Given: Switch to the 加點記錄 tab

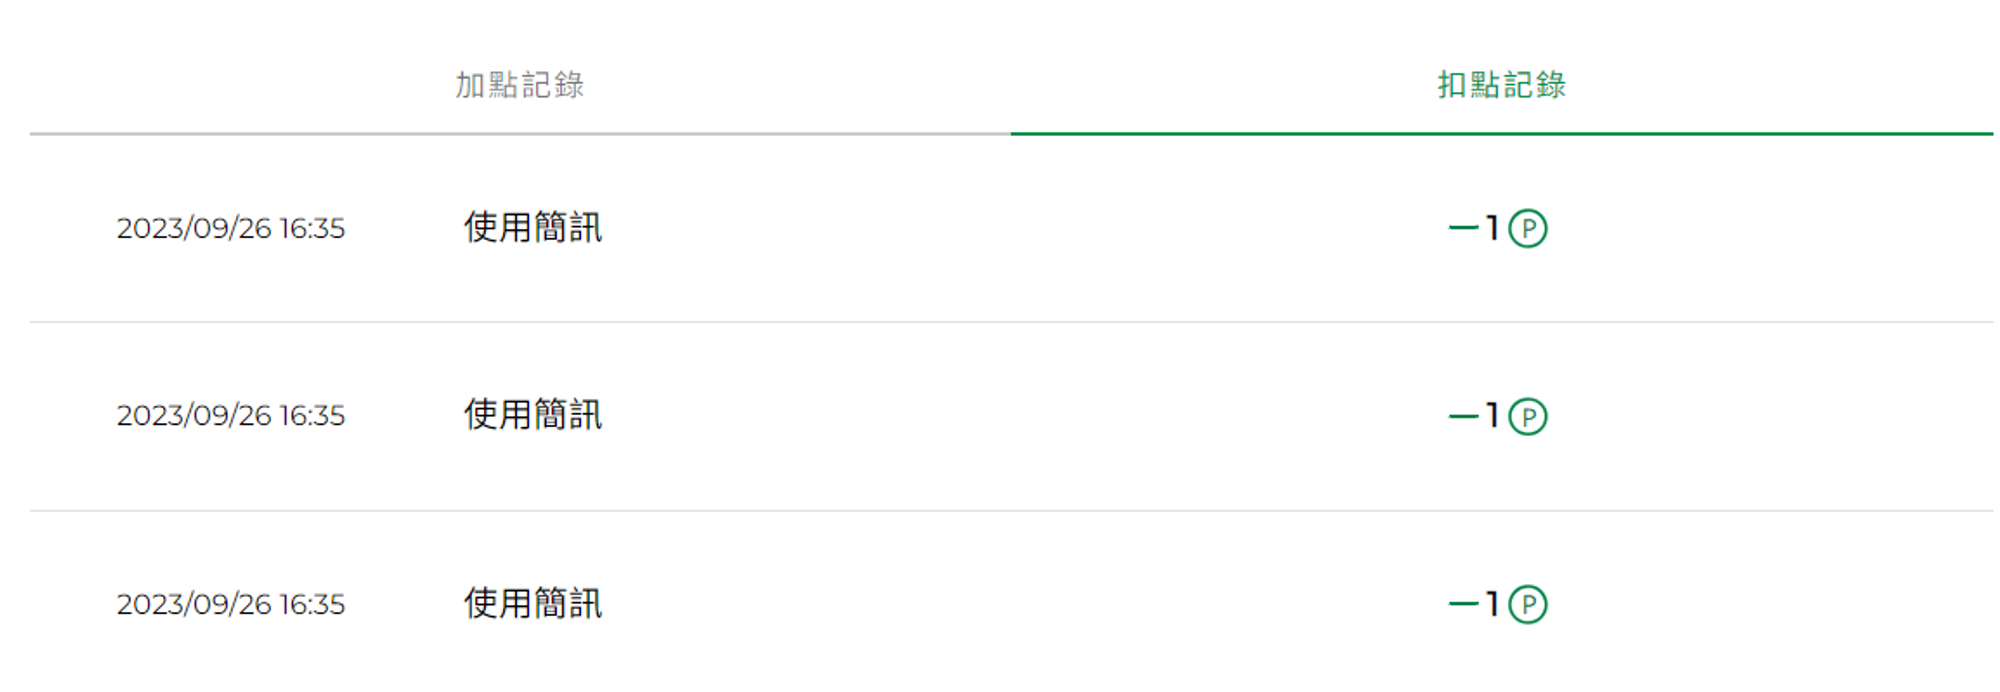Looking at the screenshot, I should coord(520,85).
